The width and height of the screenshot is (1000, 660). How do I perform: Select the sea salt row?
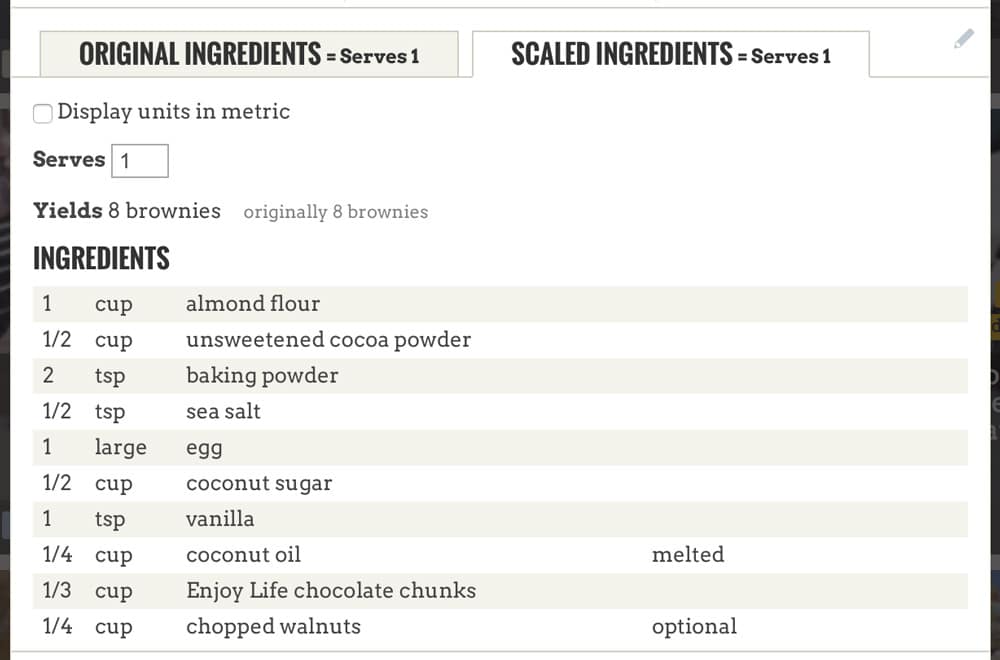pos(501,411)
